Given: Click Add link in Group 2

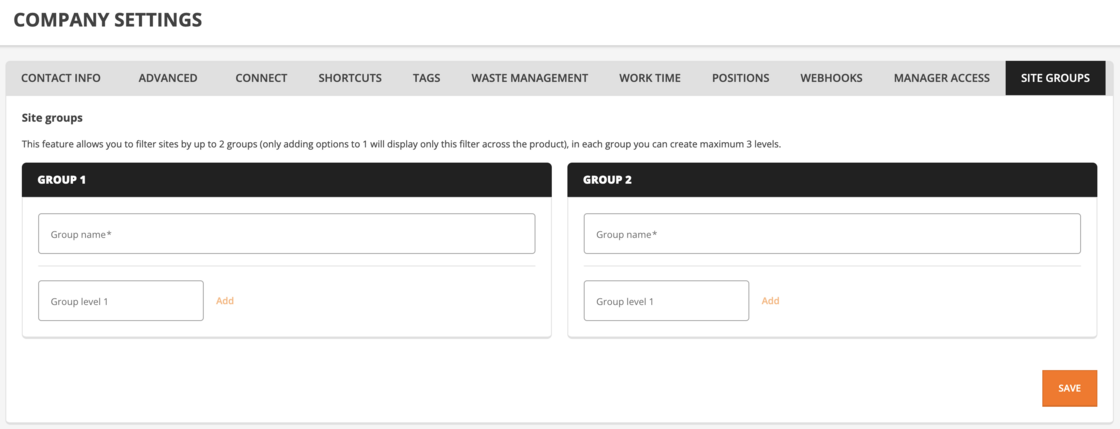Looking at the screenshot, I should [x=771, y=301].
